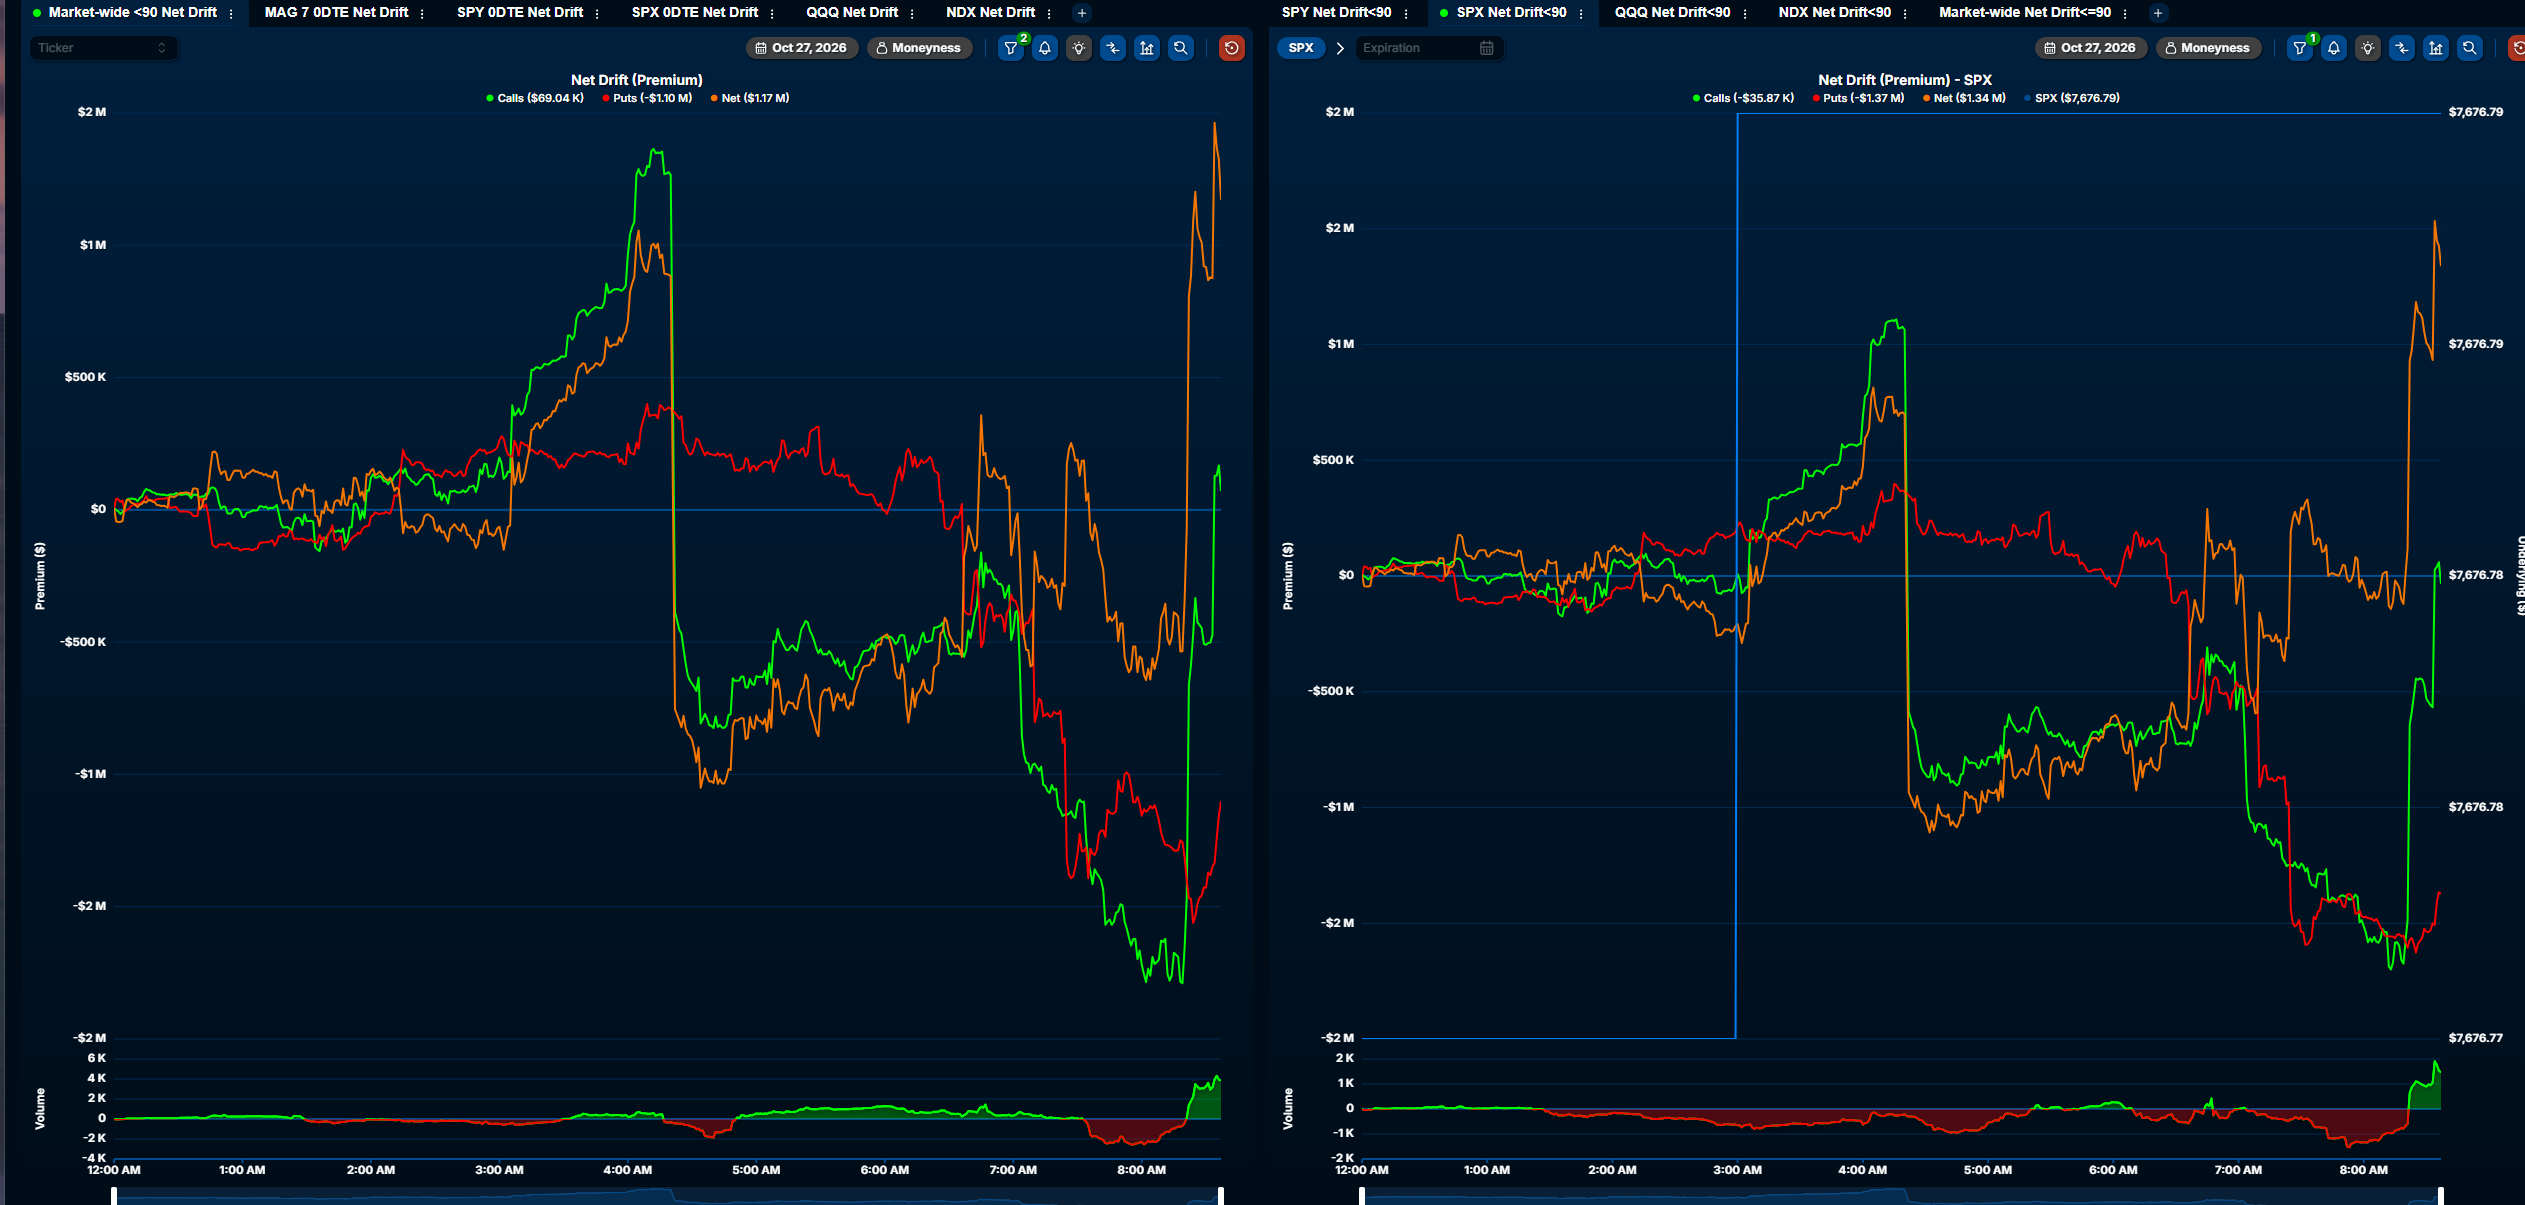Toggle lightbulb insights in the SPX panel
The image size is (2525, 1205).
tap(2368, 48)
